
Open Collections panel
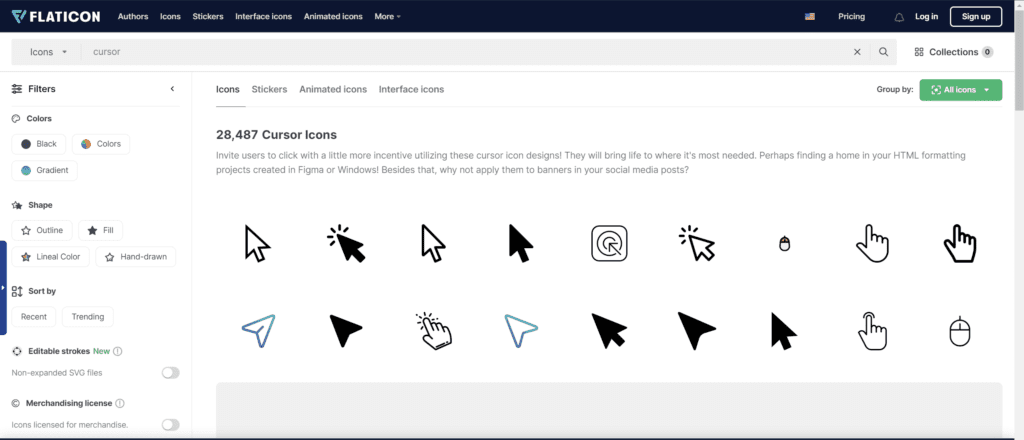953,52
